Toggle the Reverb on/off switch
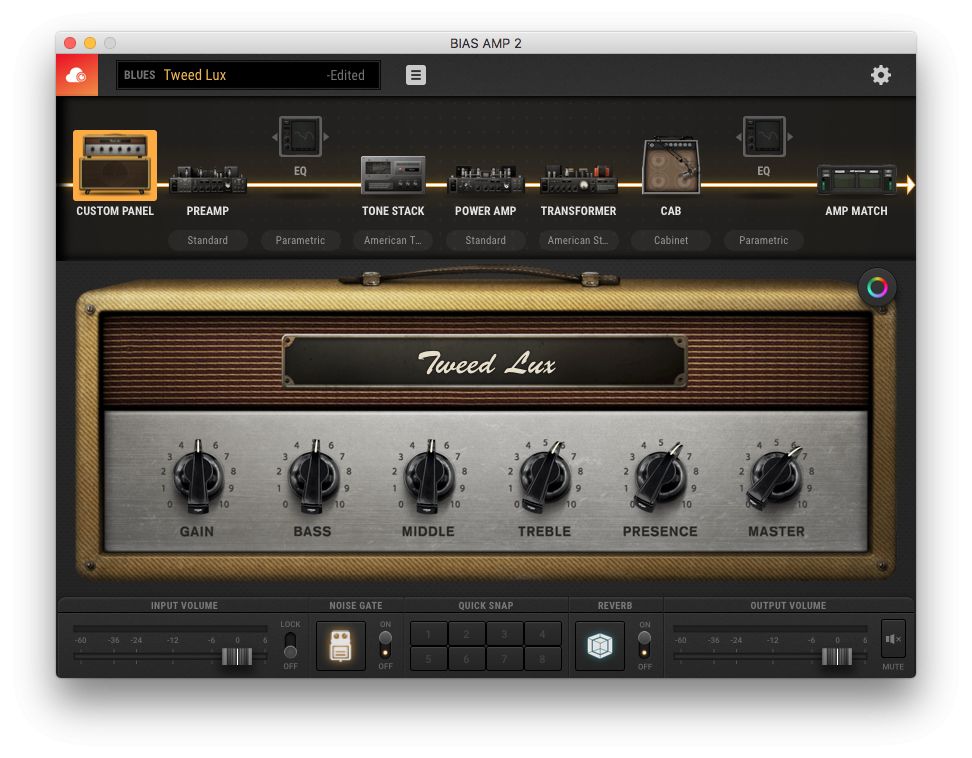Screen dimensions: 972x758 click(x=644, y=645)
